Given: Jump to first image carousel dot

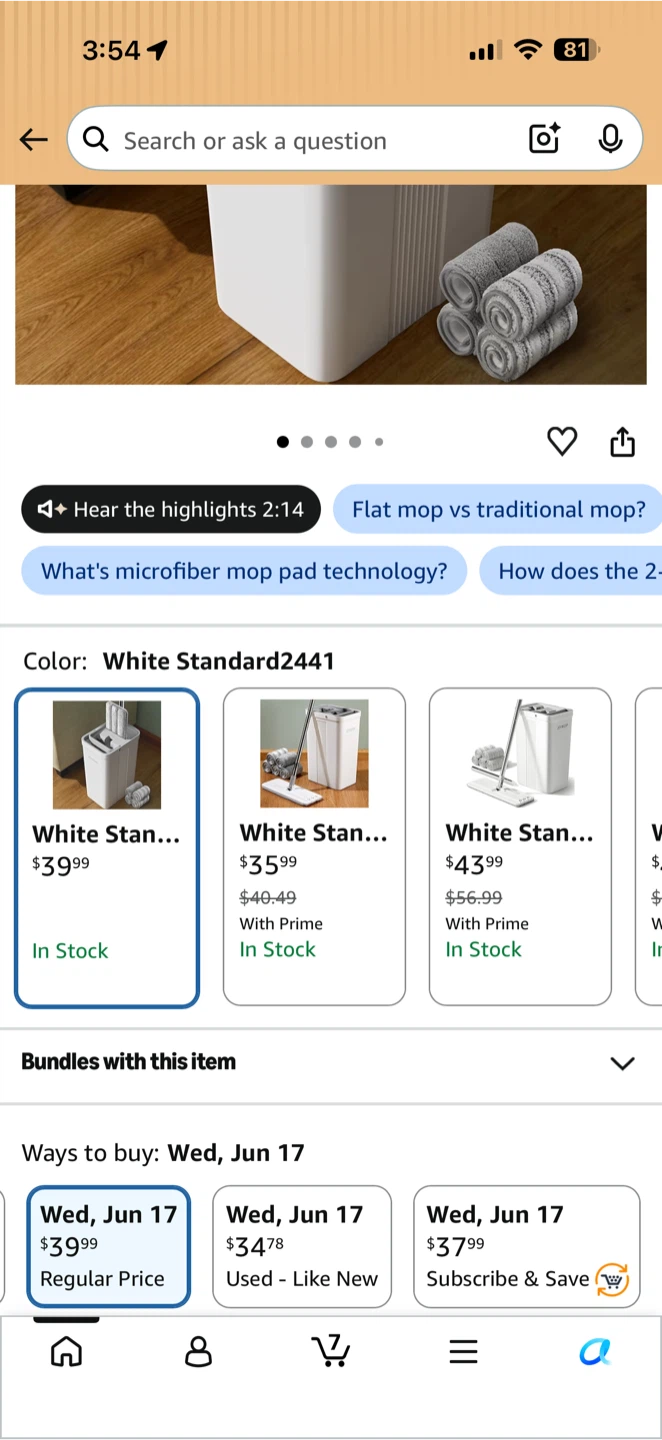Looking at the screenshot, I should coord(283,442).
